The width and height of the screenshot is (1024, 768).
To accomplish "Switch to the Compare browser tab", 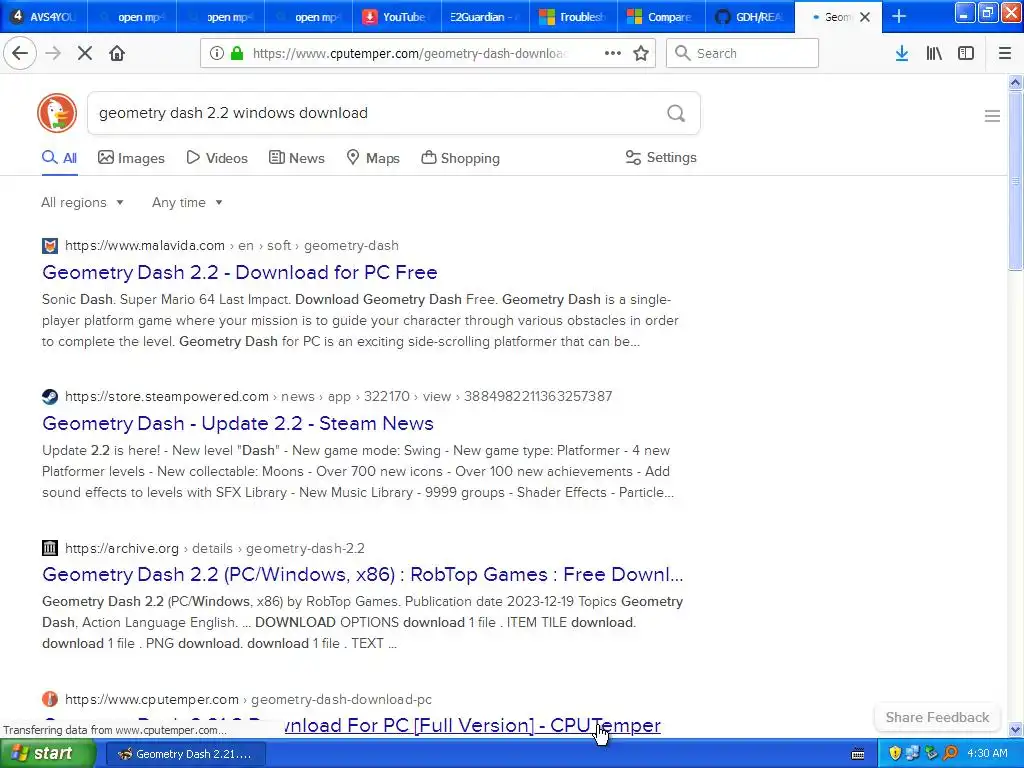I will (662, 16).
